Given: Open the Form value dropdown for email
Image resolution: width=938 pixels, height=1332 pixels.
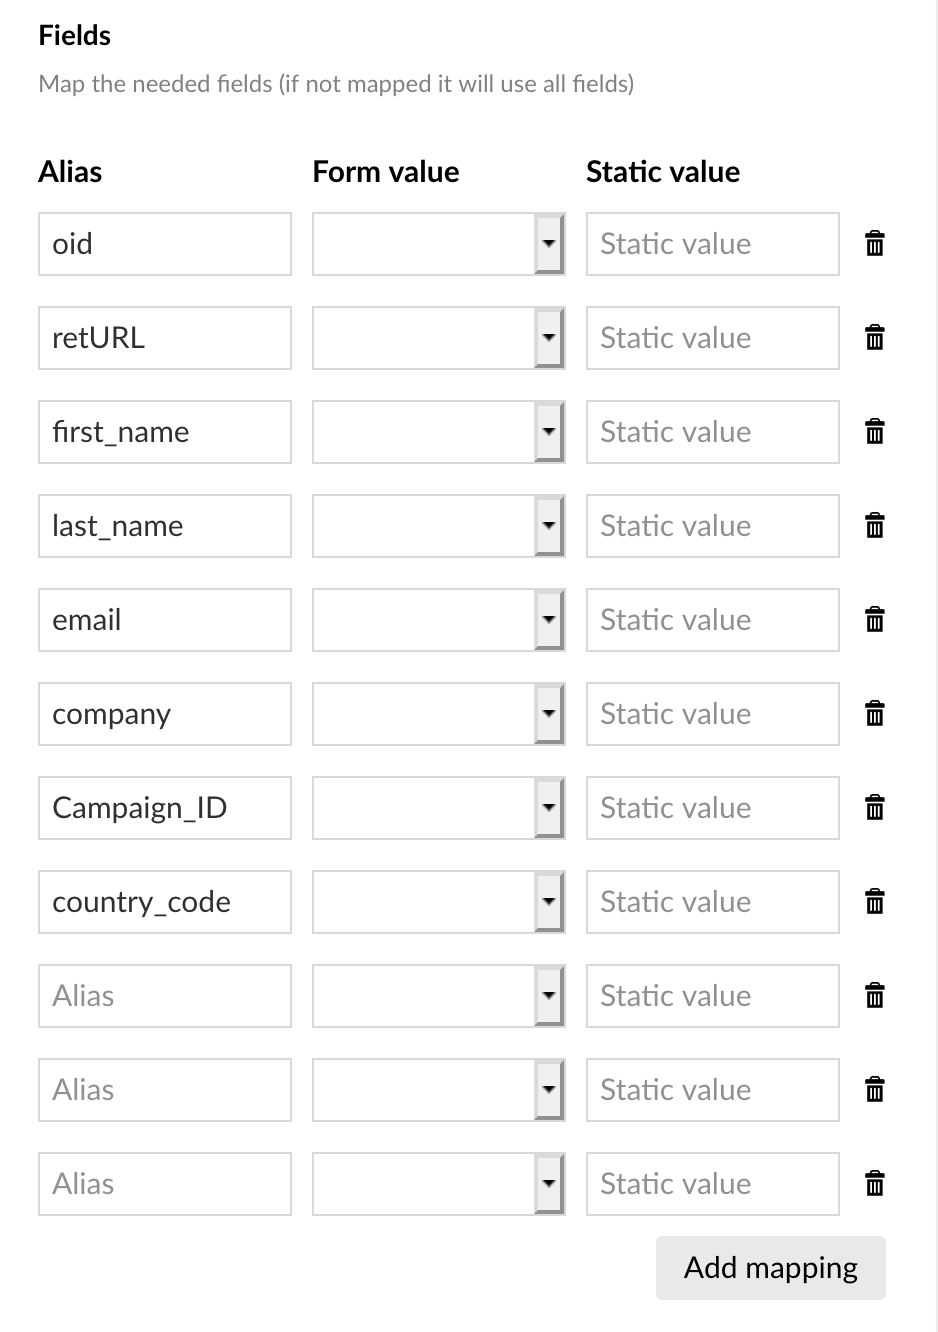Looking at the screenshot, I should coord(549,620).
